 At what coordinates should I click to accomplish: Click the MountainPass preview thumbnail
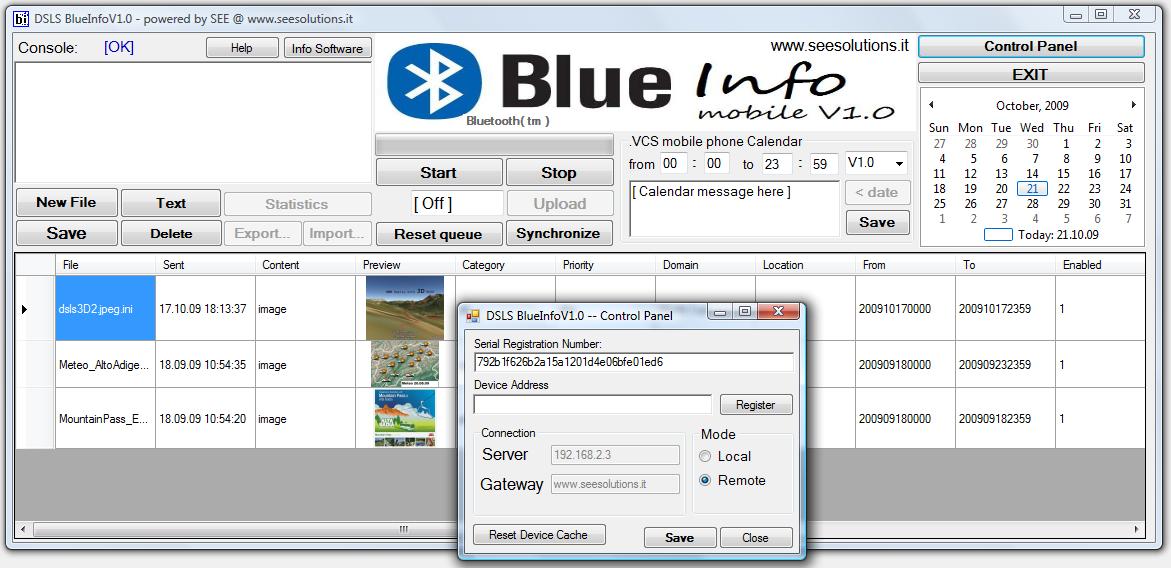[405, 418]
